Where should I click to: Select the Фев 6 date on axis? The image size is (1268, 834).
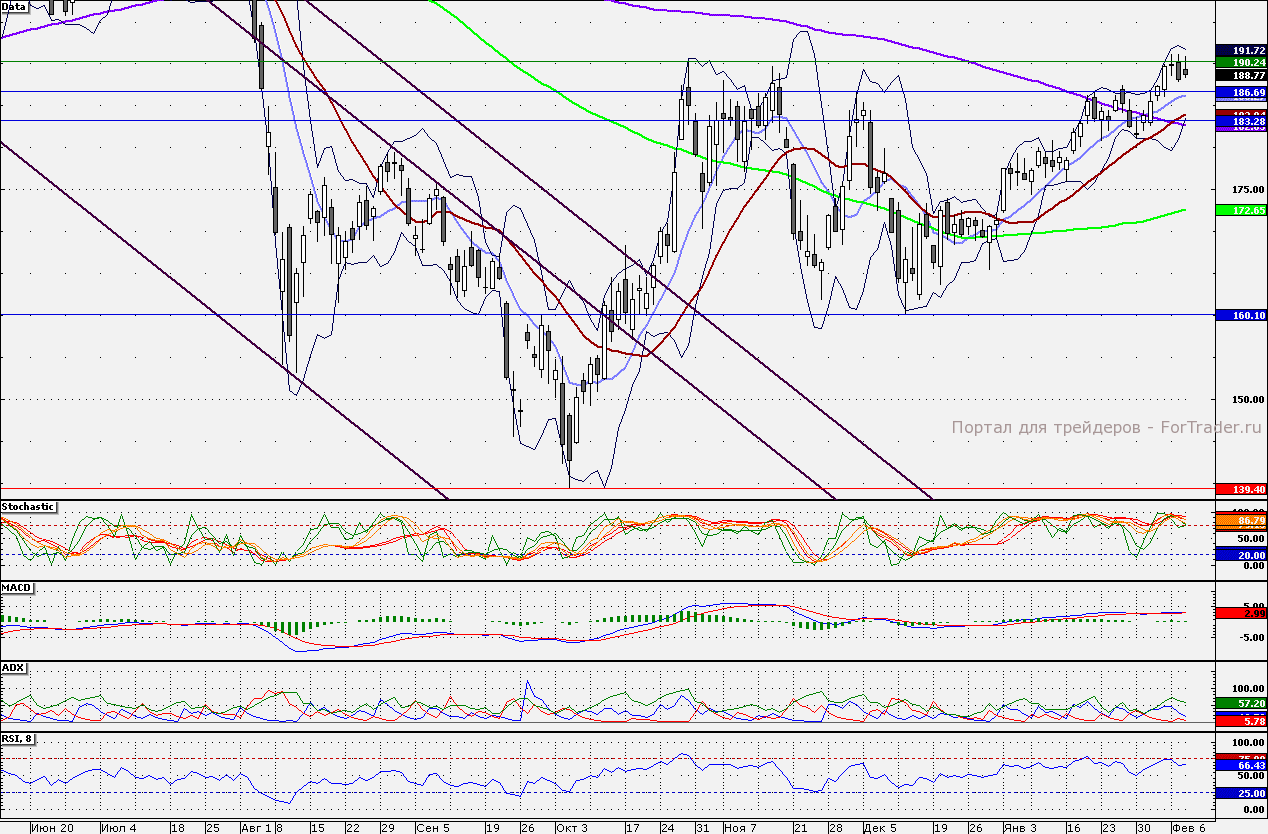point(1188,828)
